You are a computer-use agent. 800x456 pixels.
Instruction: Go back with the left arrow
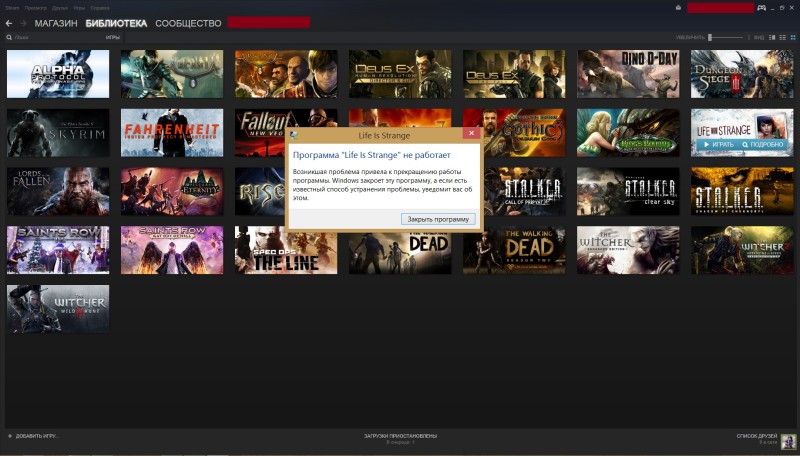coord(9,23)
